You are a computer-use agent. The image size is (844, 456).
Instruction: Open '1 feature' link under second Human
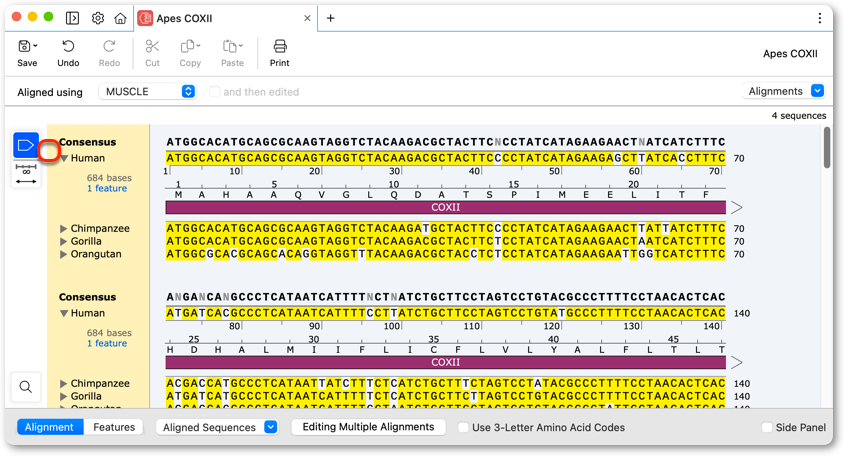[x=107, y=343]
